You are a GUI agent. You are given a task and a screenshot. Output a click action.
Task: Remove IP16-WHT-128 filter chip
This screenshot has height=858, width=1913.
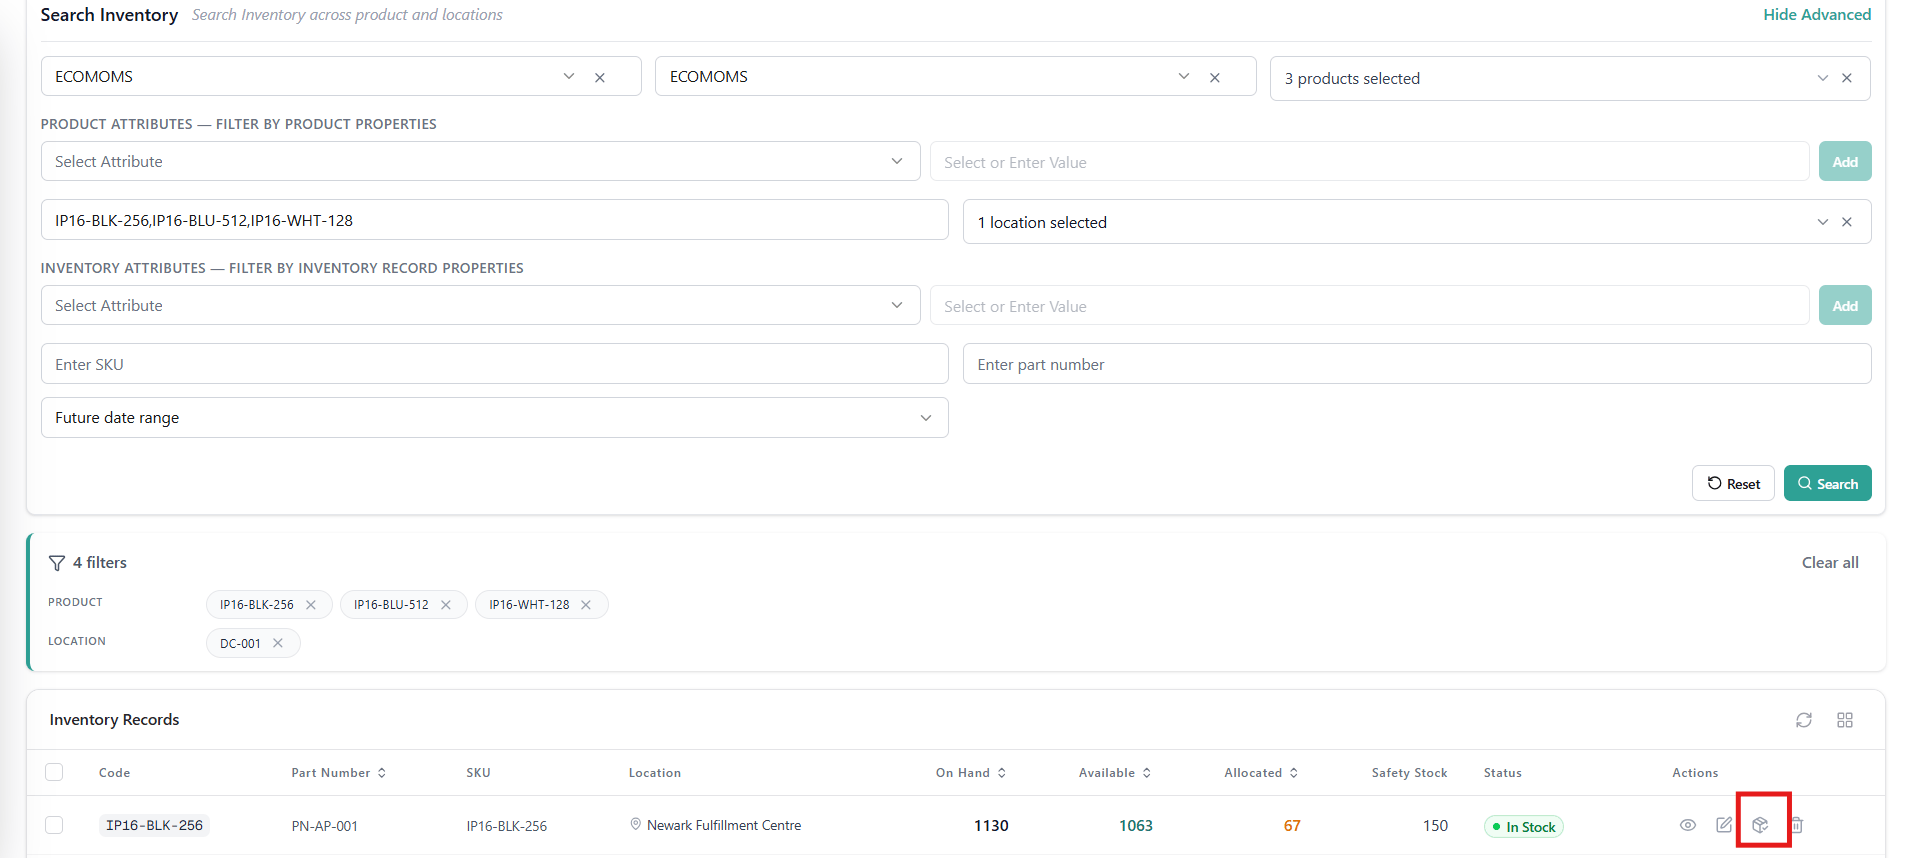tap(586, 605)
